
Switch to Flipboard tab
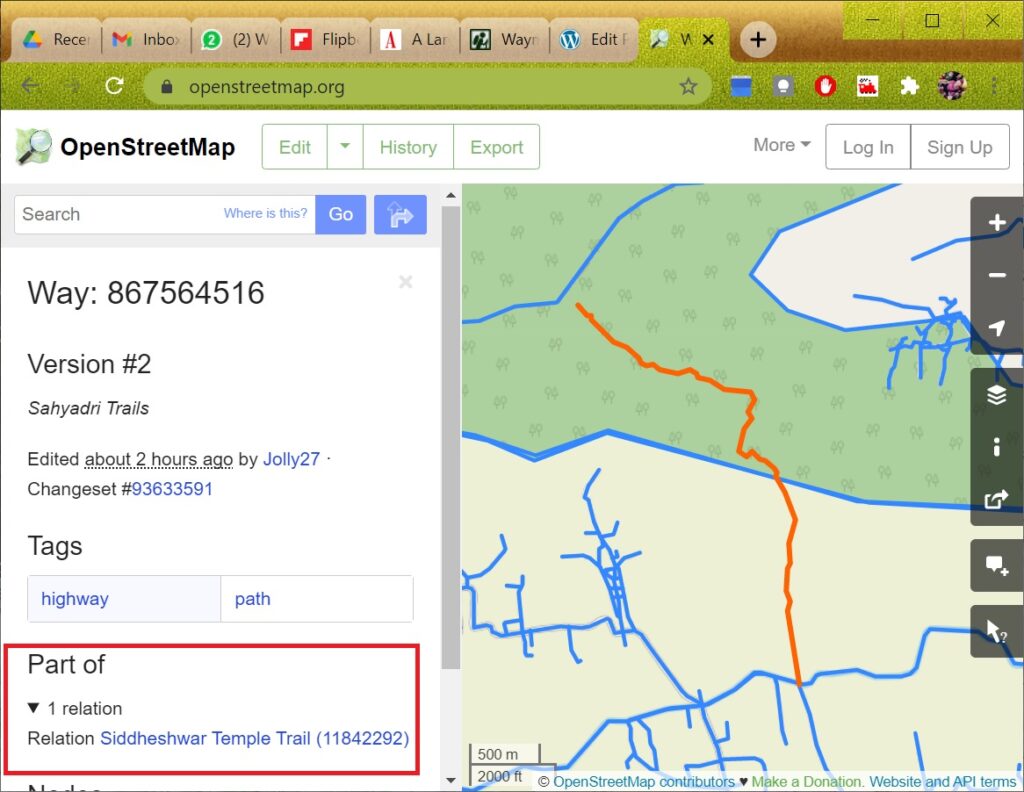[x=325, y=40]
